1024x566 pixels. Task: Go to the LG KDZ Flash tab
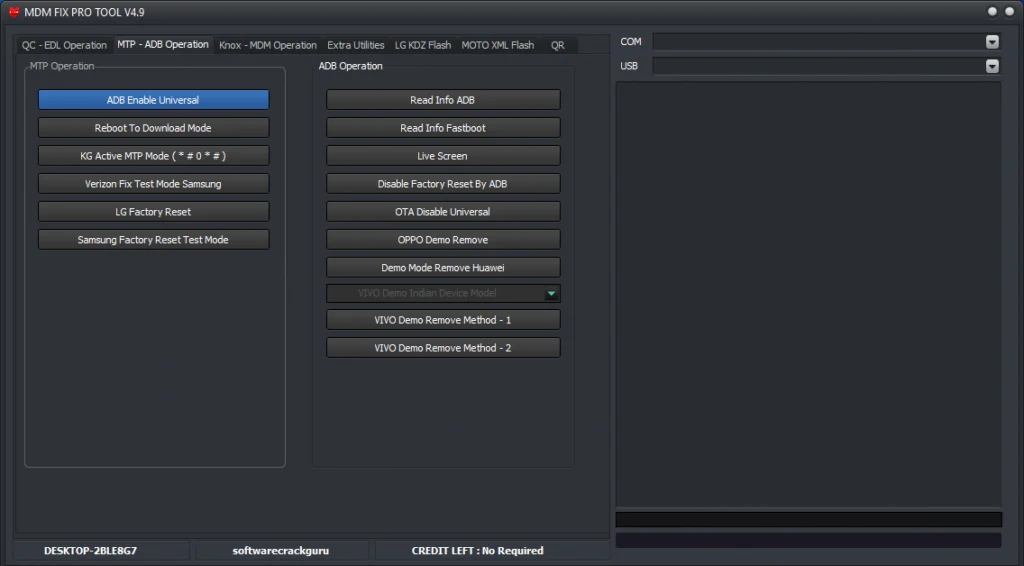tap(423, 45)
